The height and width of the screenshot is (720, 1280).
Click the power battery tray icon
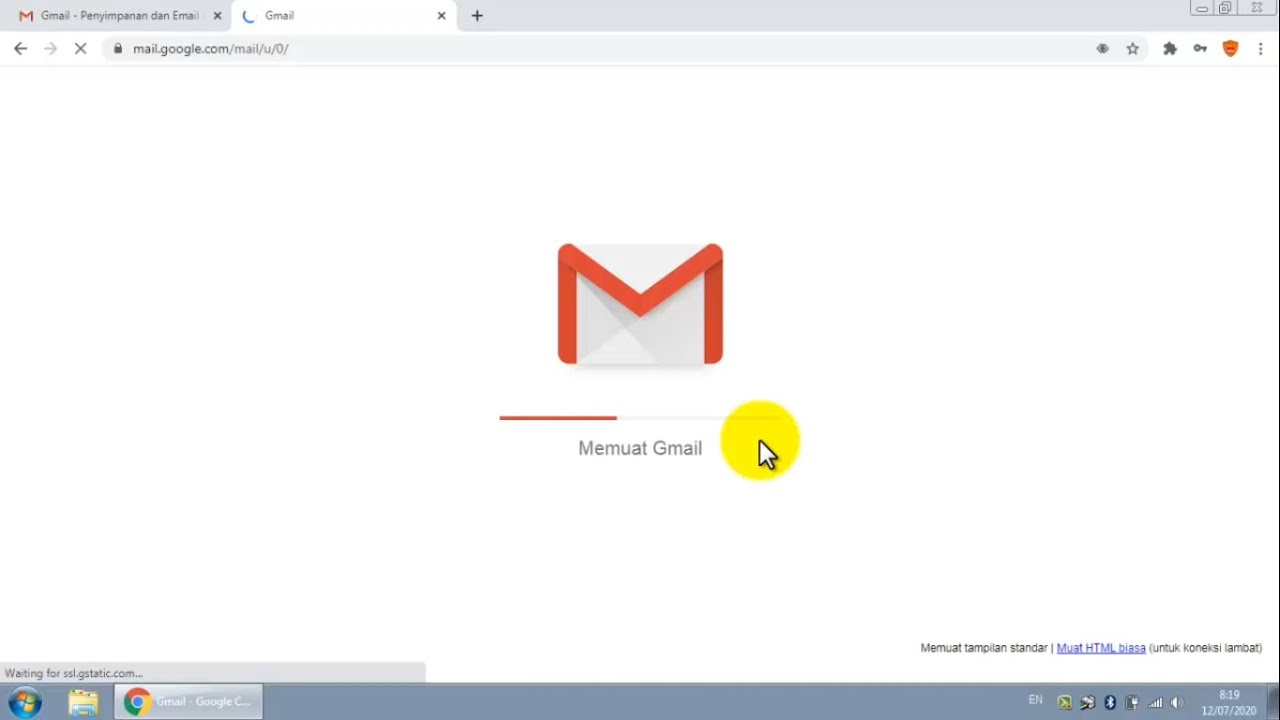[1132, 702]
